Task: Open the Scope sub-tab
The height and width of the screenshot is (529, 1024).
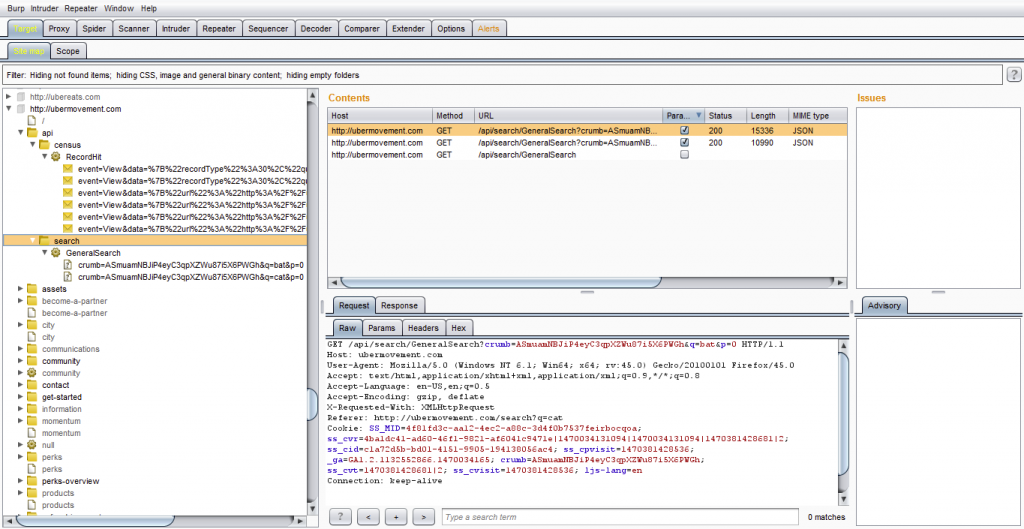Action: 67,51
